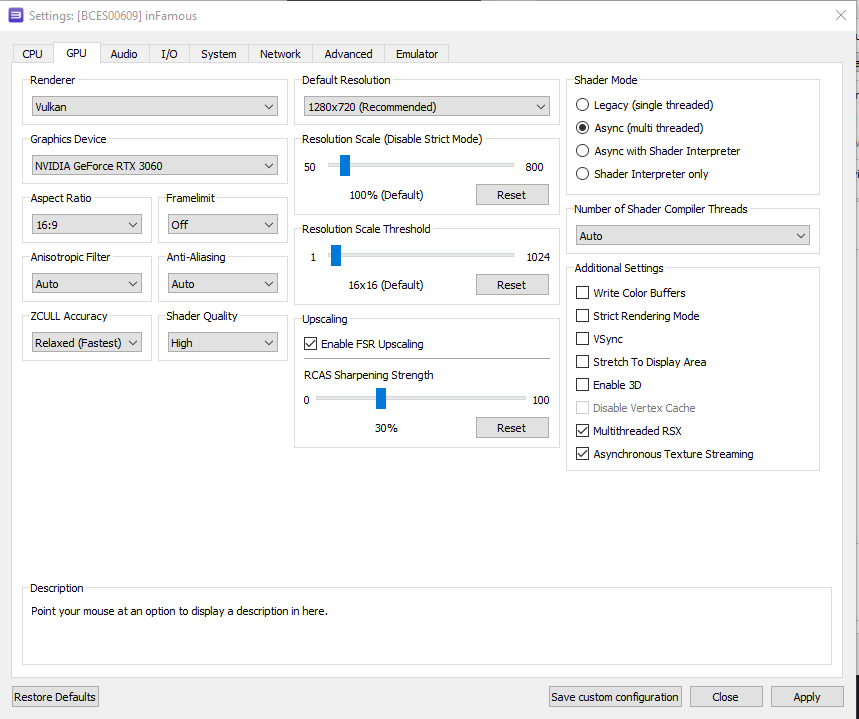This screenshot has width=859, height=719.
Task: Go to the I/O tab
Action: (169, 54)
